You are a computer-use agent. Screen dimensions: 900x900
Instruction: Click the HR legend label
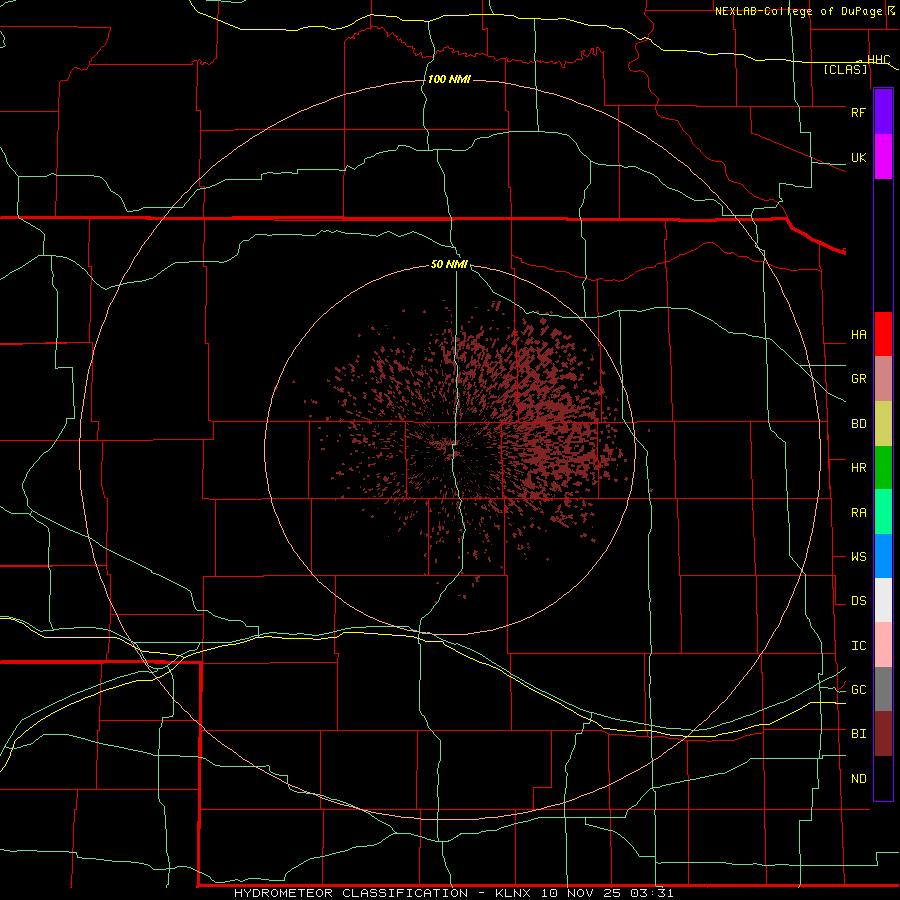tap(858, 468)
